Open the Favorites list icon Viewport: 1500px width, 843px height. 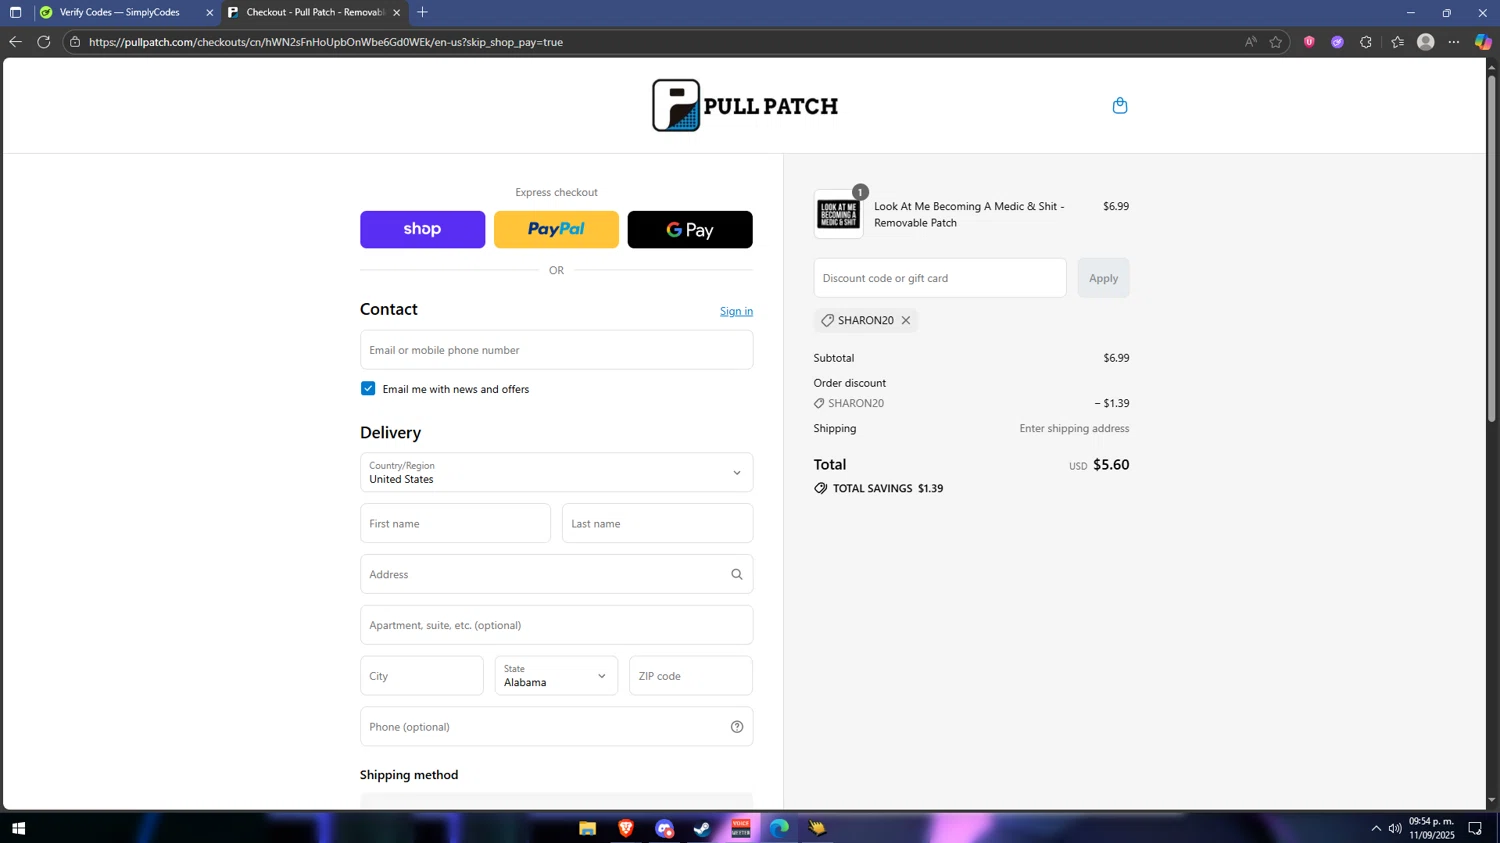[x=1398, y=42]
